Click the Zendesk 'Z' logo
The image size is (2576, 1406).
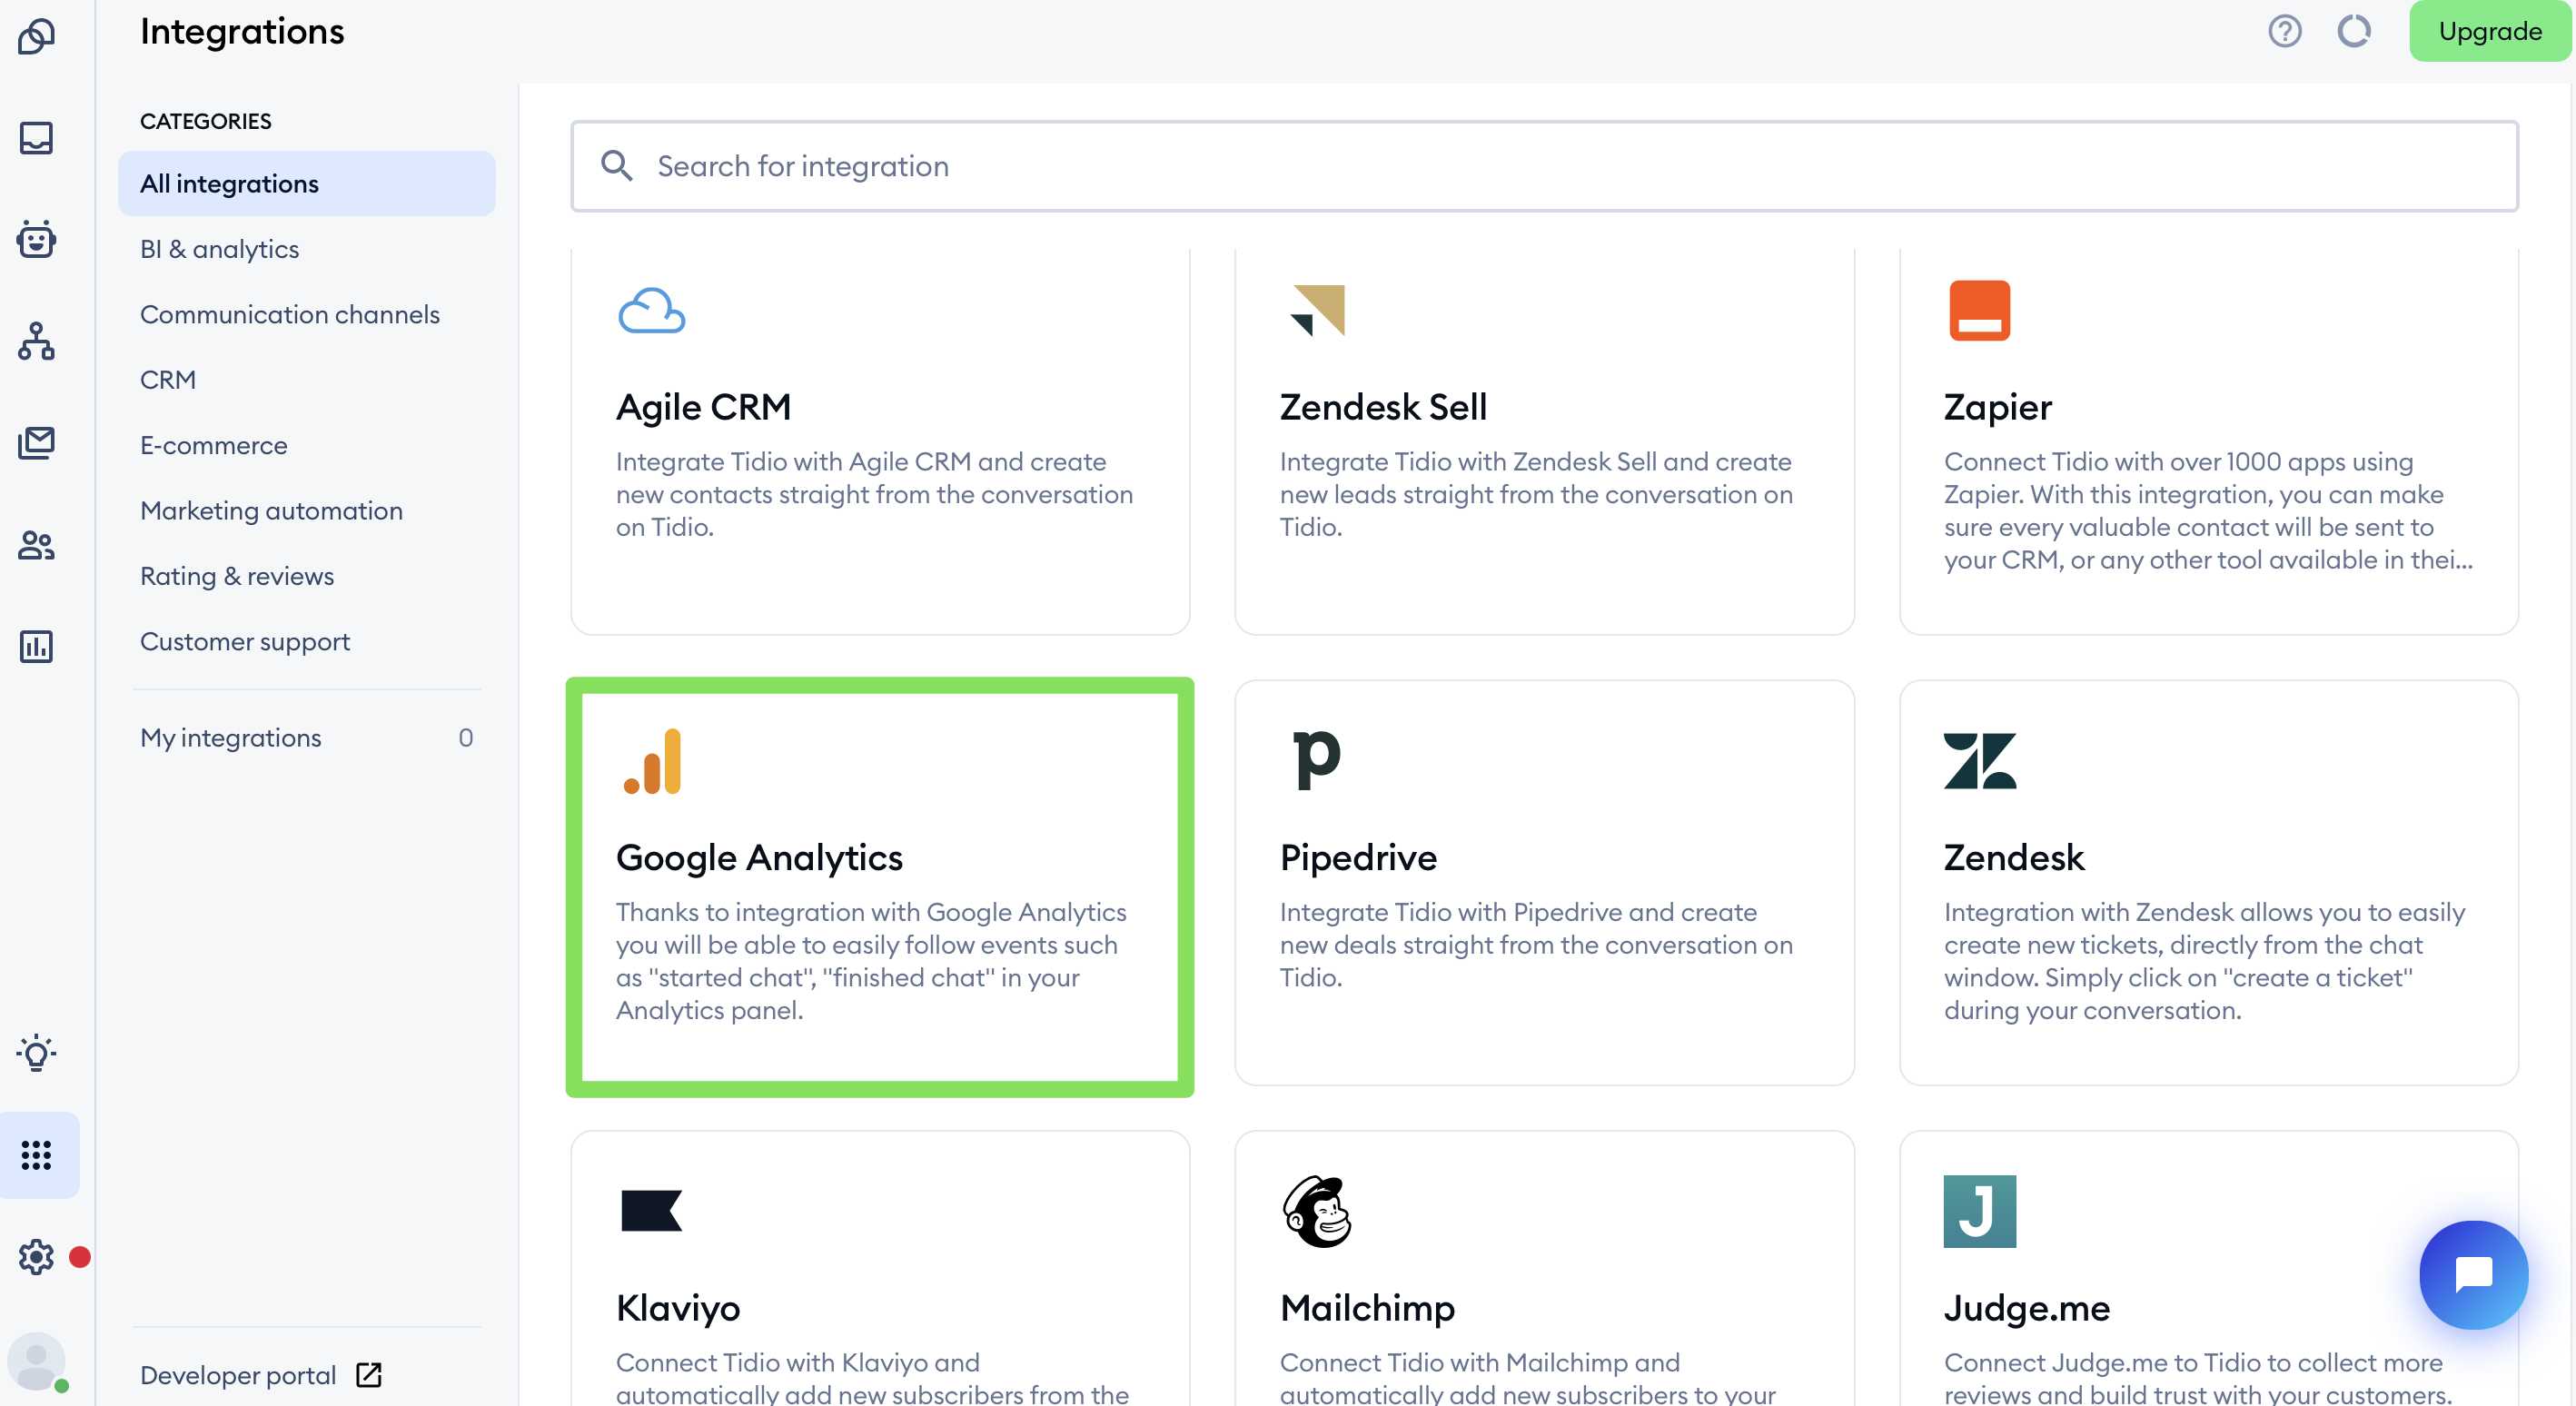[1980, 761]
